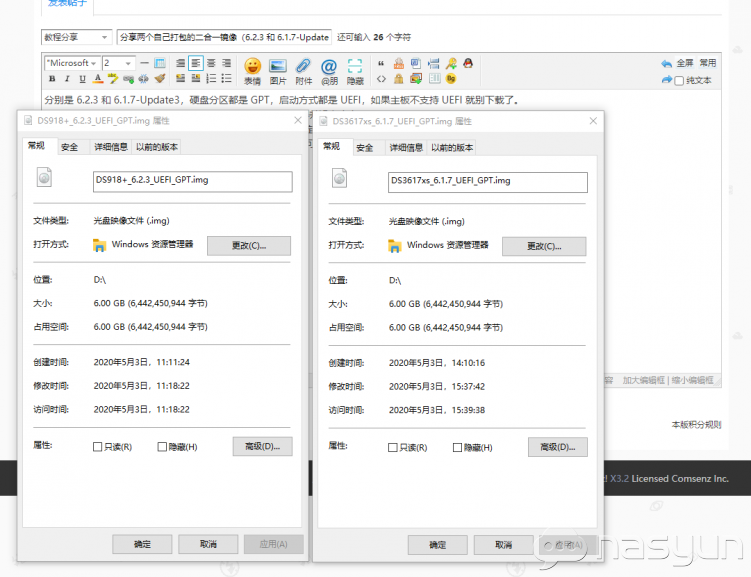
Task: Insert an unordered bullet list
Action: pyautogui.click(x=227, y=79)
